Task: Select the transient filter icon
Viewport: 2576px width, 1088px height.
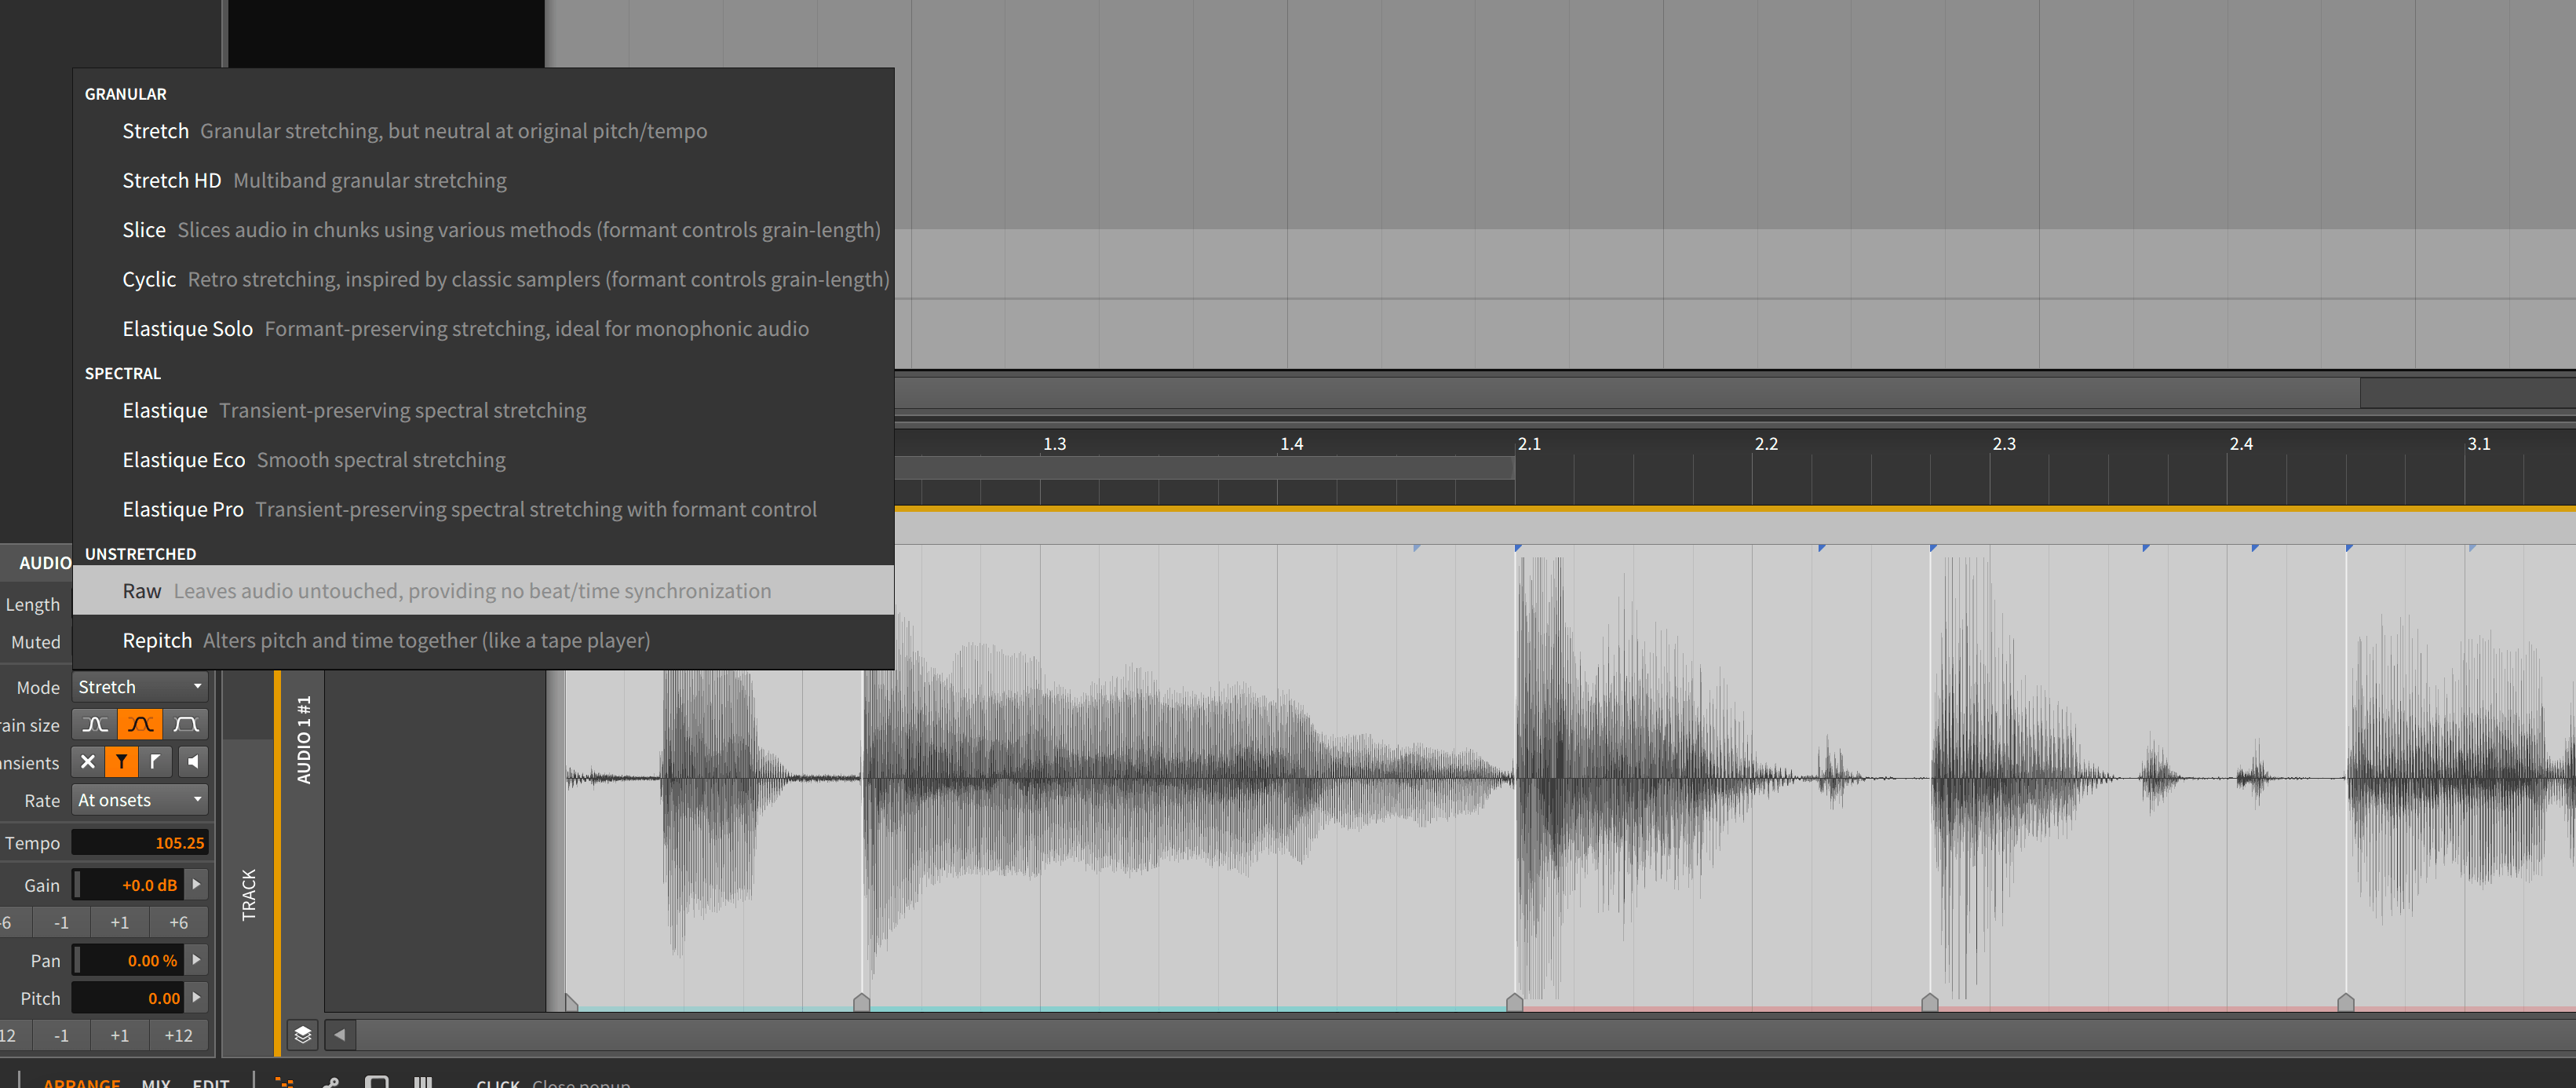Action: pyautogui.click(x=122, y=761)
